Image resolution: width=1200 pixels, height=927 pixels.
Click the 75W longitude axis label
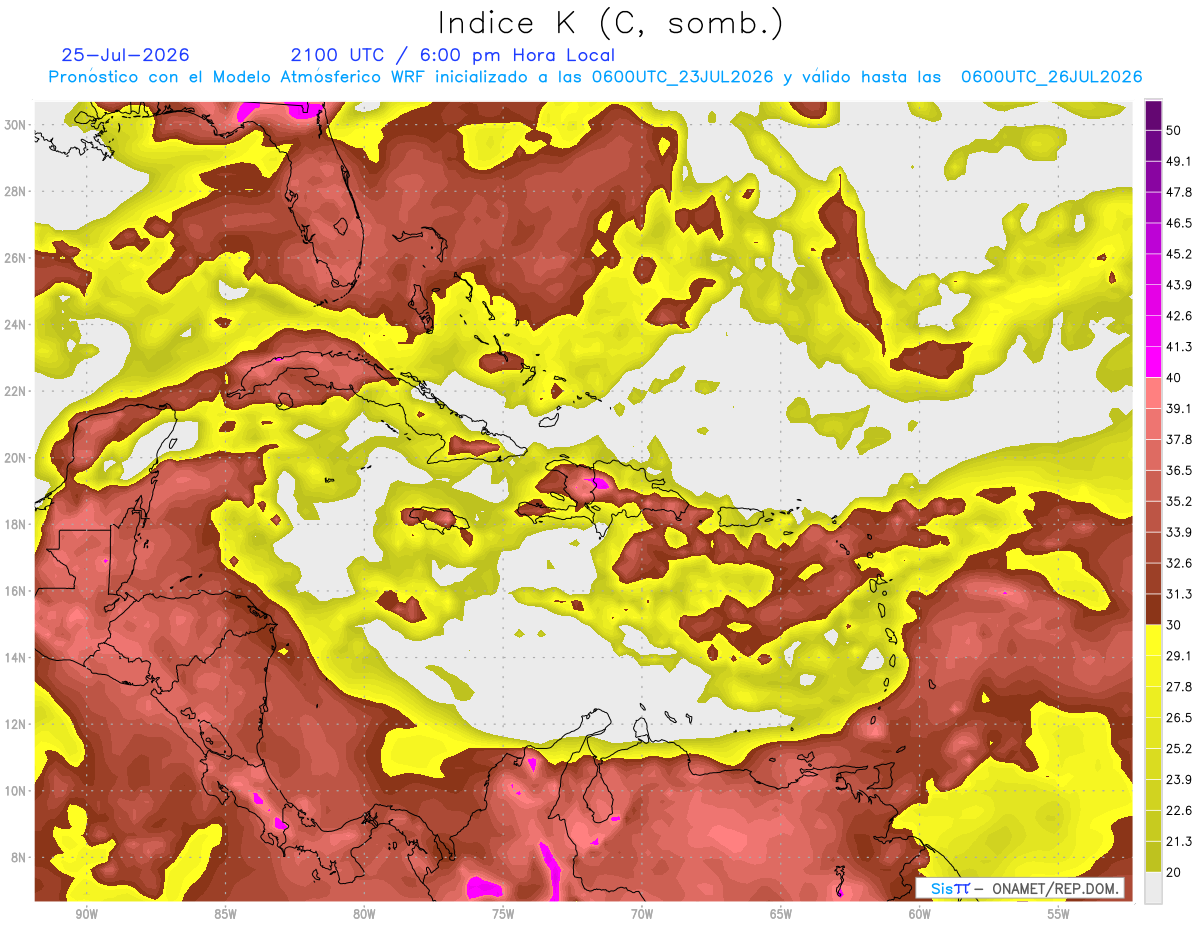503,915
